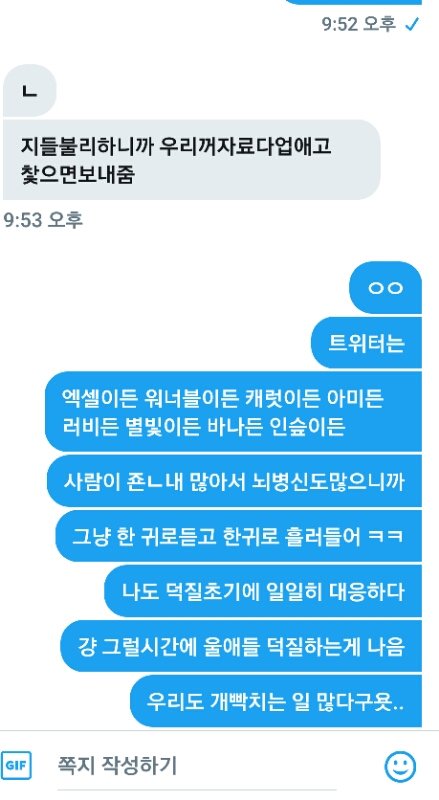The image size is (439, 800).
Task: Select the received message starting 지들불리하니까
Action: pyautogui.click(x=191, y=160)
